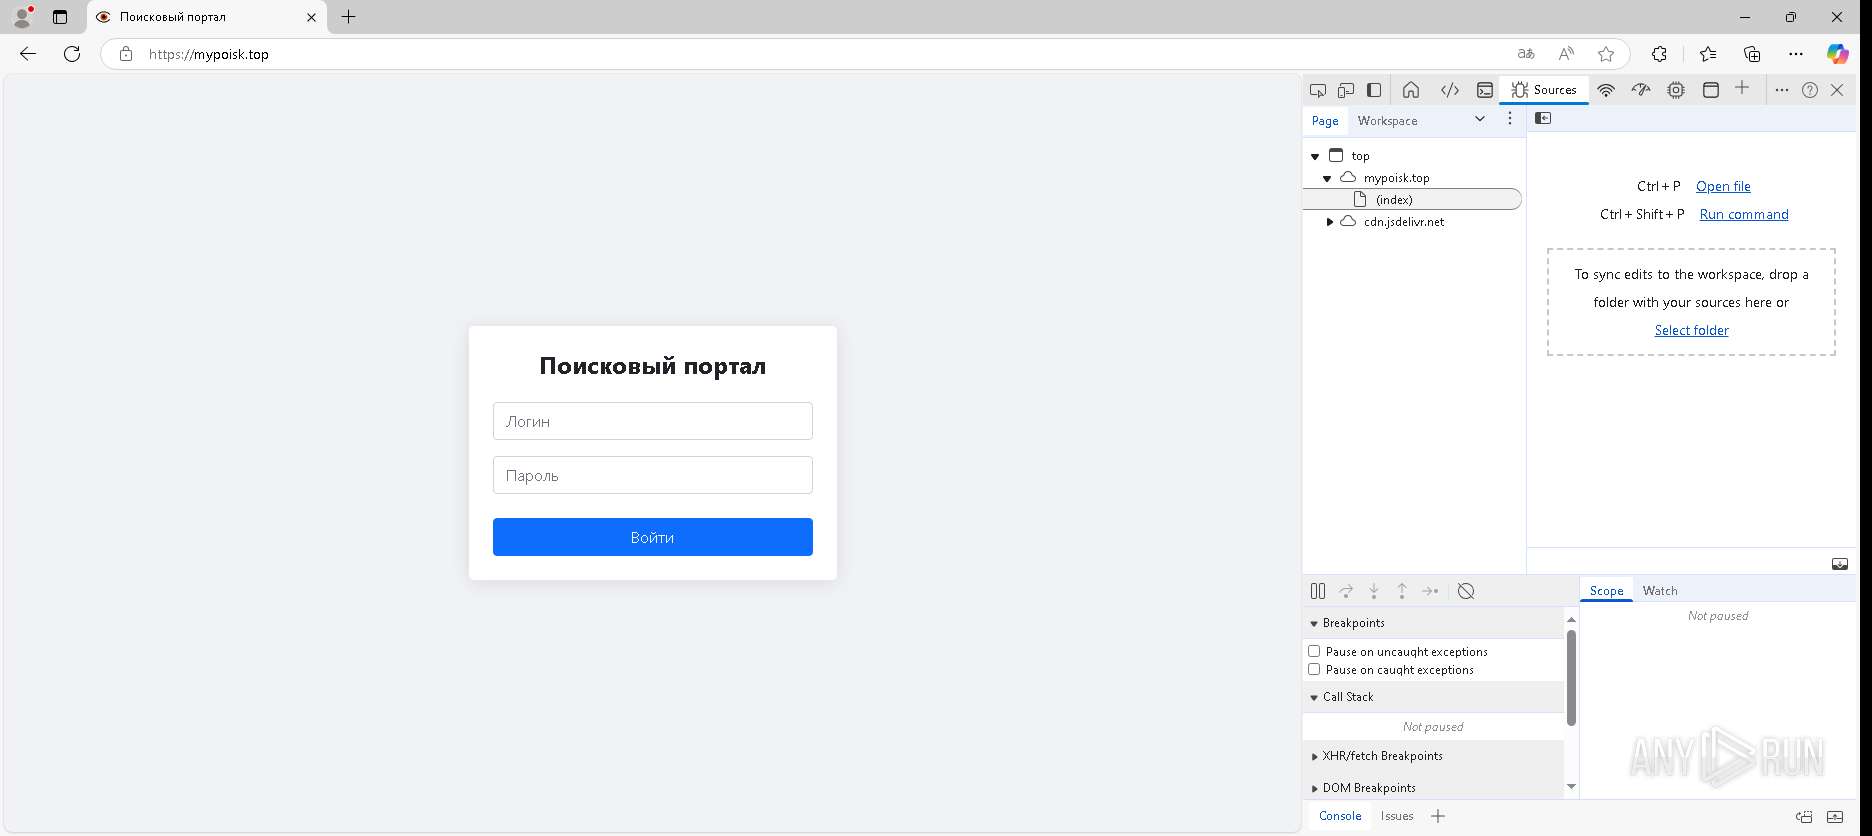Click the debugger sidebar scroll down arrow
This screenshot has width=1872, height=836.
pos(1571,787)
